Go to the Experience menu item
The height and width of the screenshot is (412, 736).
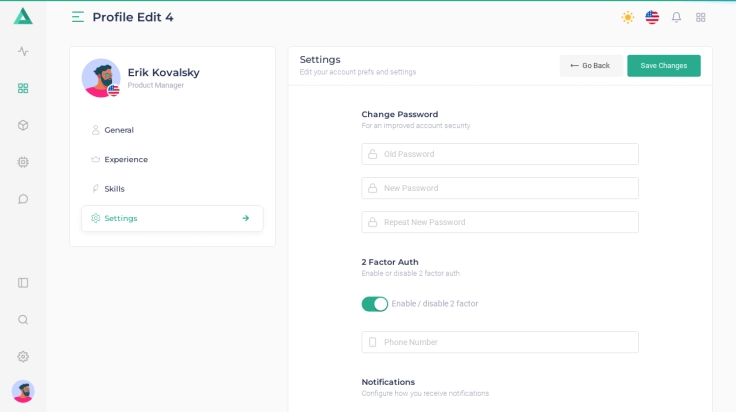pos(126,159)
